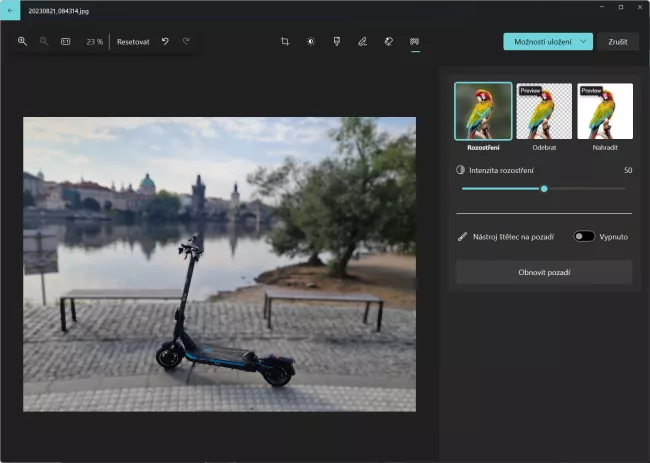The image size is (650, 463).
Task: Redo the last undone edit
Action: pos(186,42)
